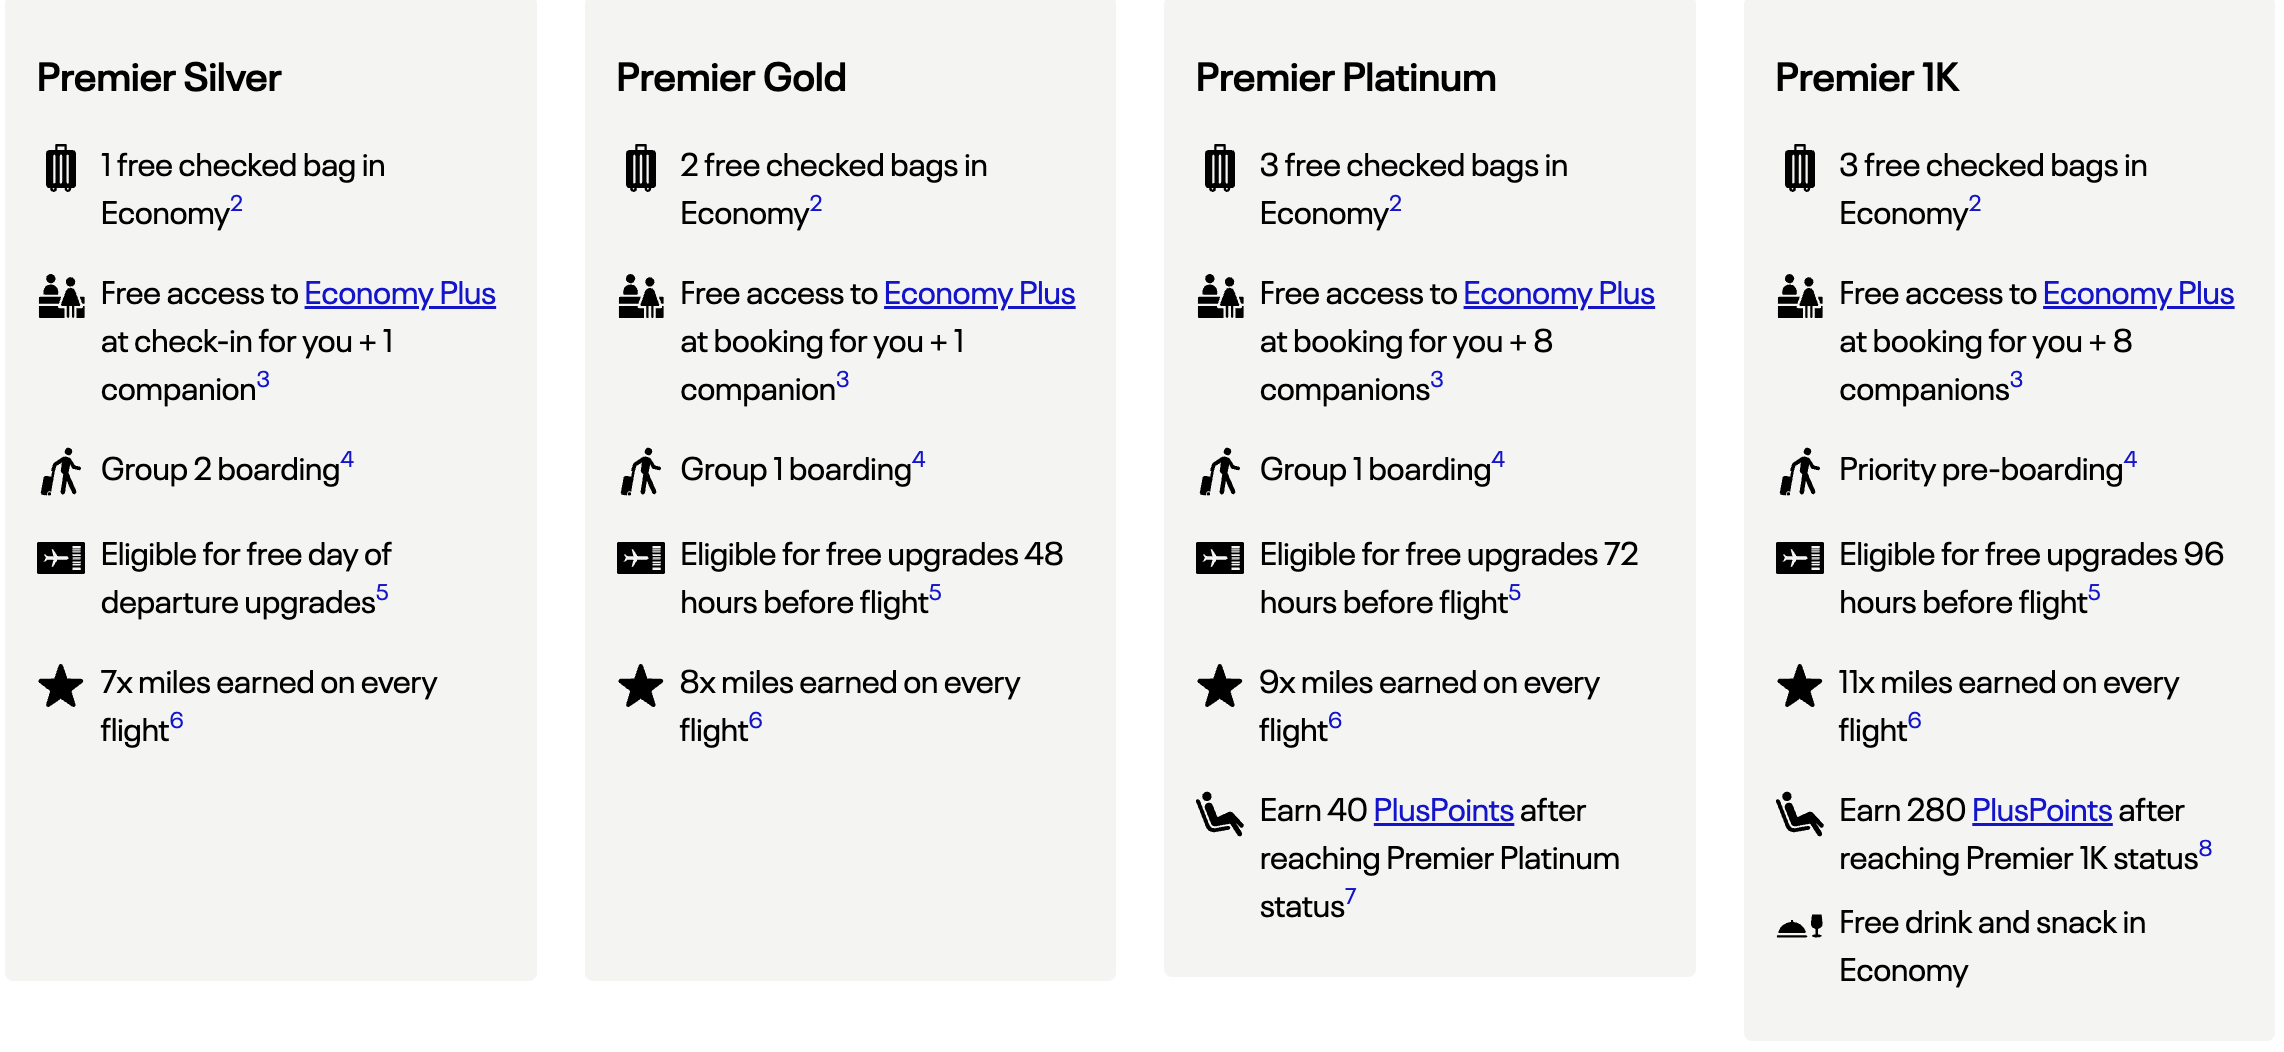Click the drink and snack icon in Premier 1K
2284x1052 pixels.
[1799, 926]
